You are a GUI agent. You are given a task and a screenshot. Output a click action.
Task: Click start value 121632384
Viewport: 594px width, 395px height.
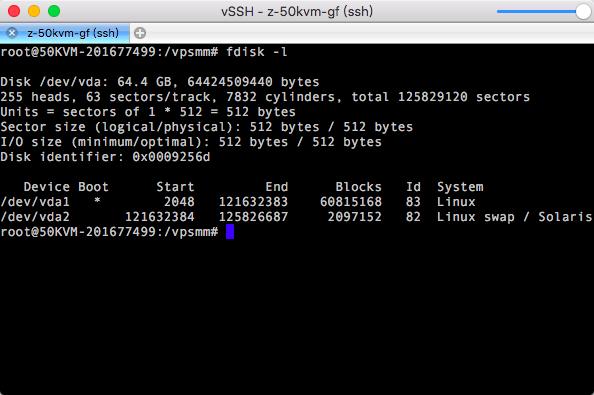tap(160, 217)
